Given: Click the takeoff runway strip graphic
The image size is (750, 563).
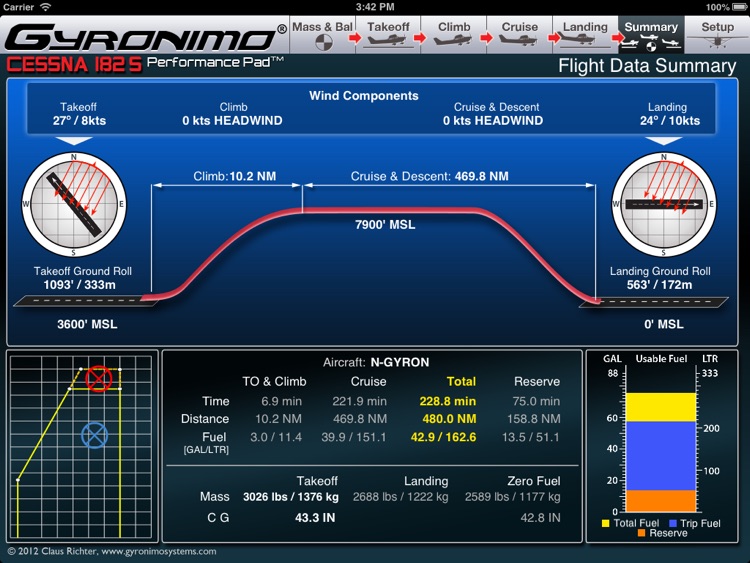Looking at the screenshot, I should (x=84, y=301).
